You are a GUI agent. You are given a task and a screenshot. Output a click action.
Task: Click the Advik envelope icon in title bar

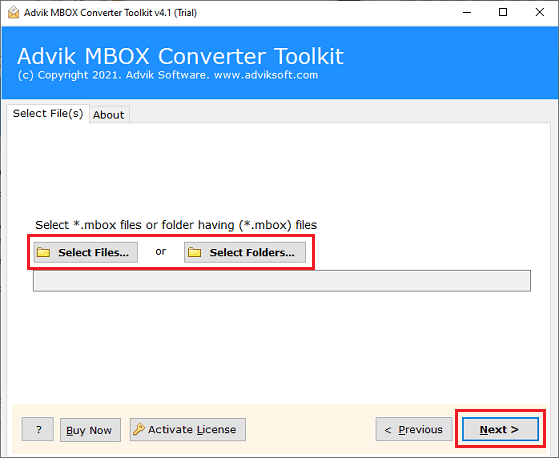[x=14, y=12]
